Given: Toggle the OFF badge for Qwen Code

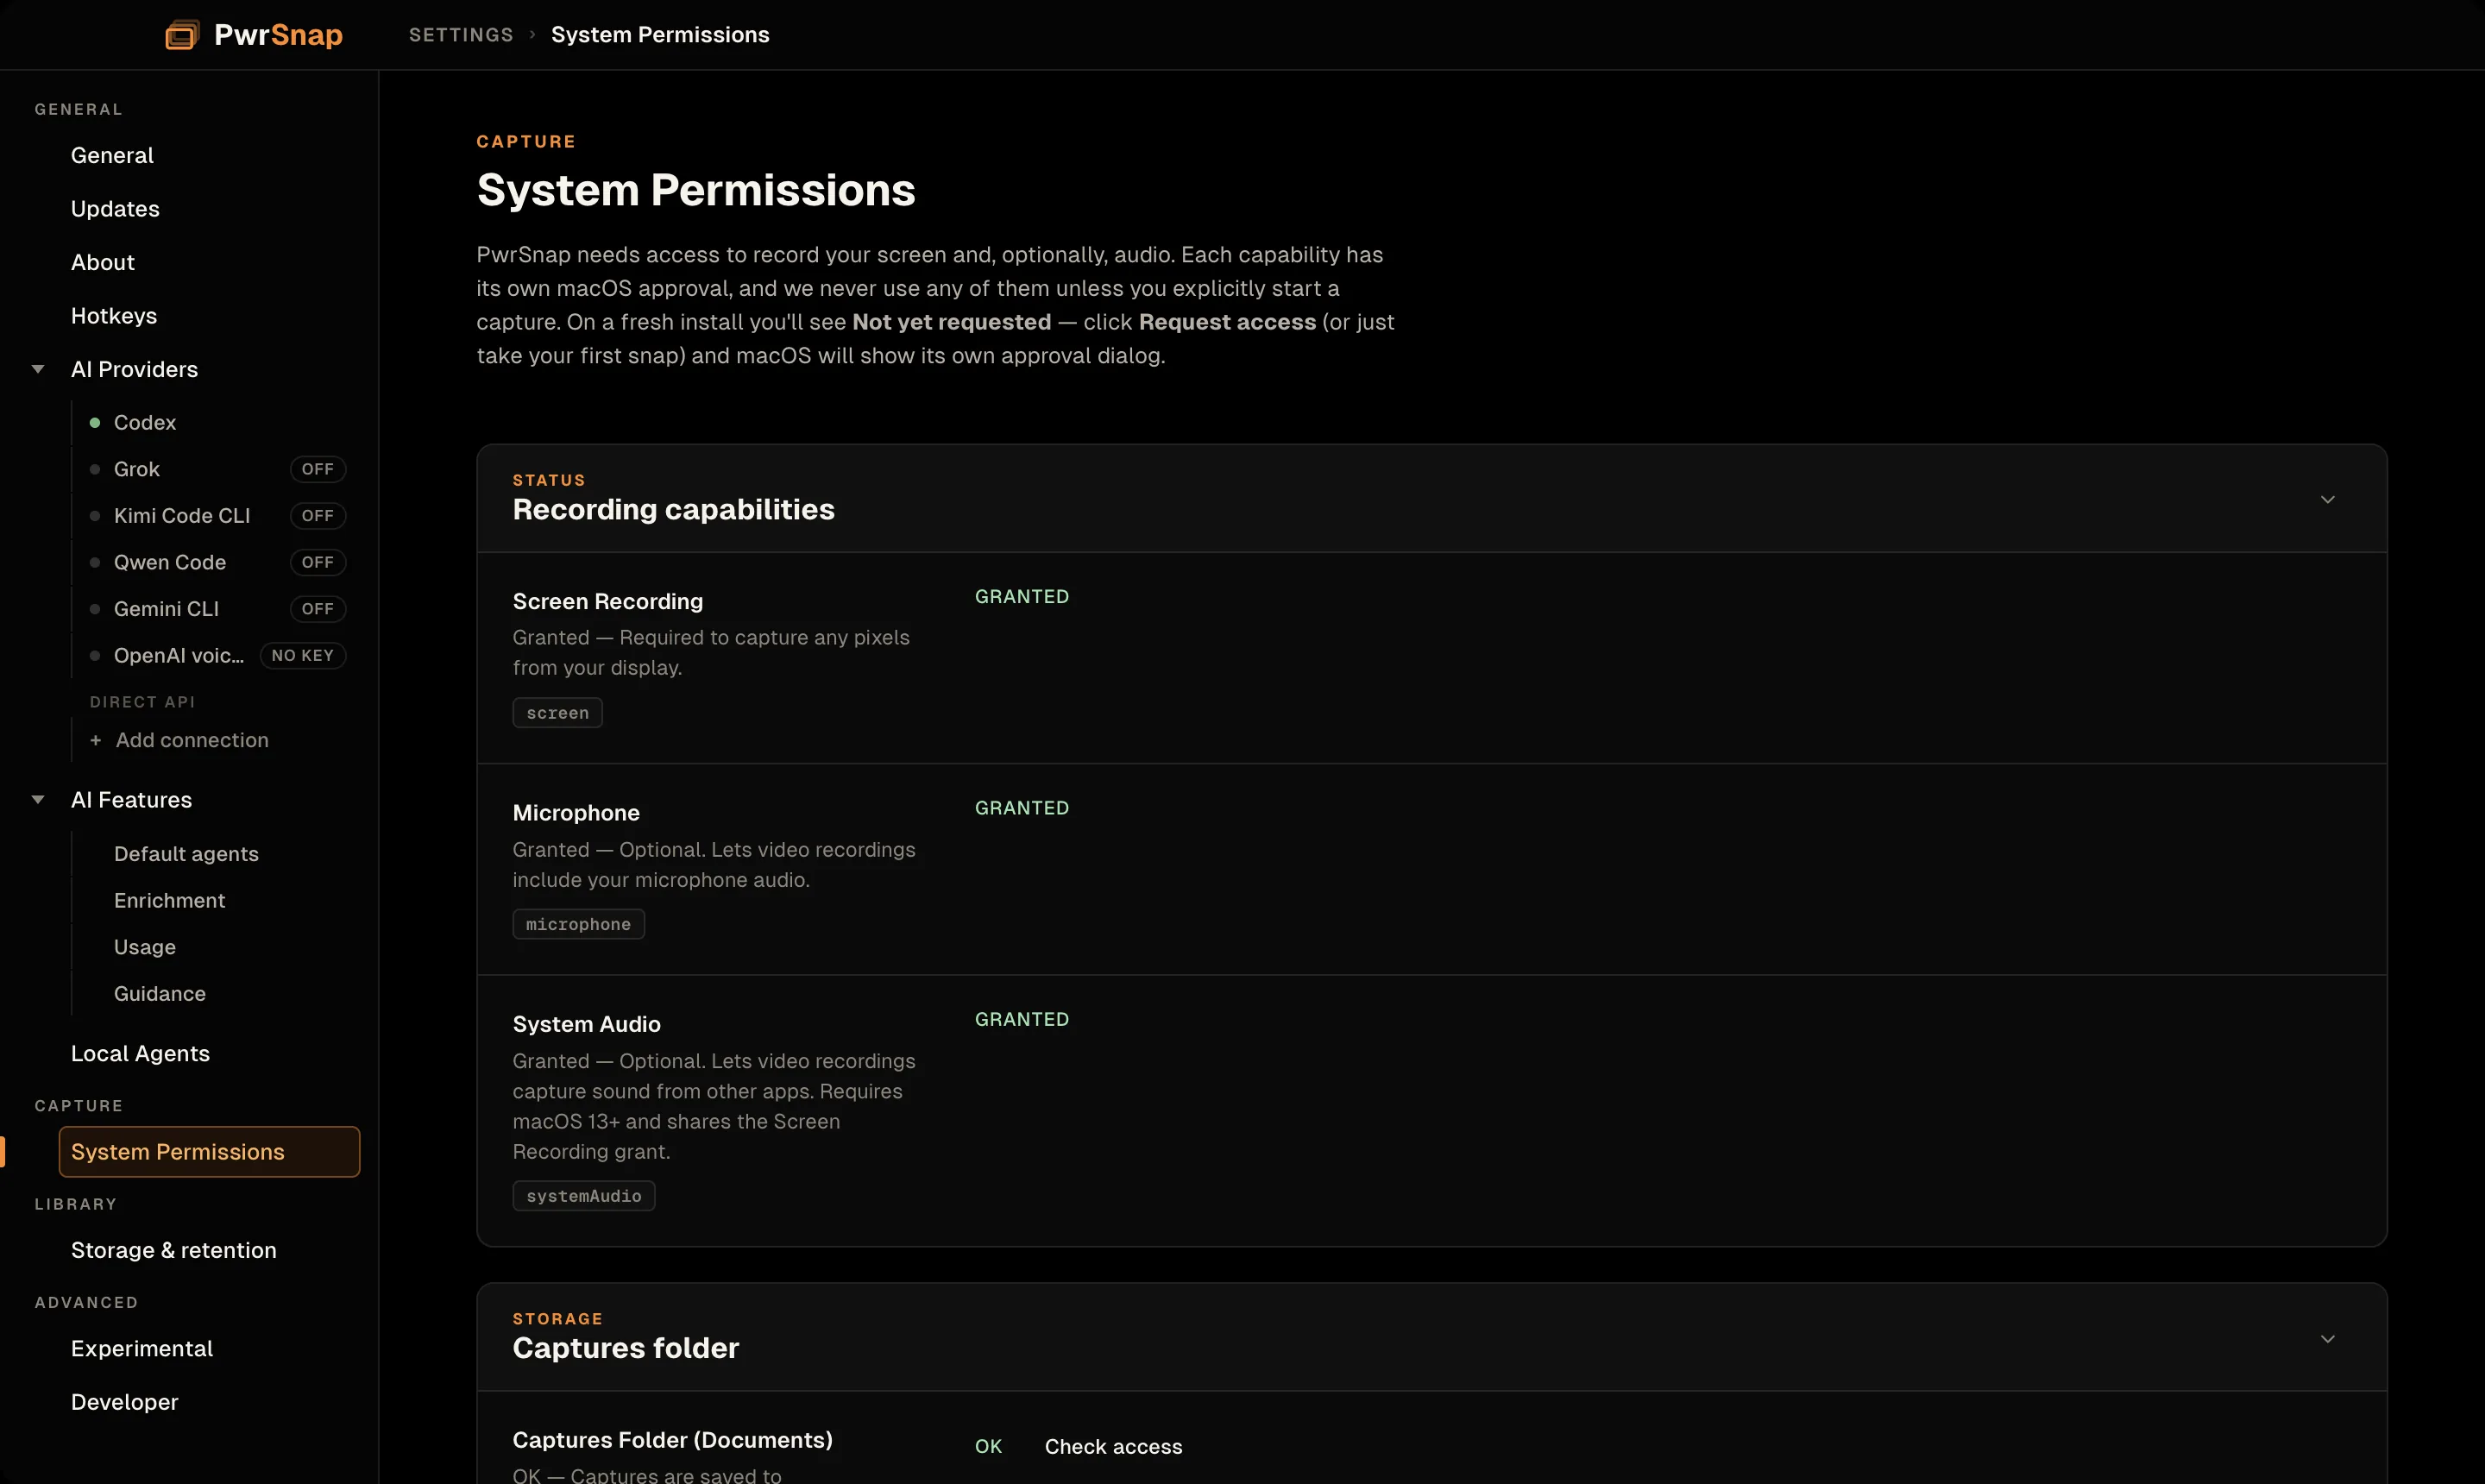Looking at the screenshot, I should [x=318, y=562].
